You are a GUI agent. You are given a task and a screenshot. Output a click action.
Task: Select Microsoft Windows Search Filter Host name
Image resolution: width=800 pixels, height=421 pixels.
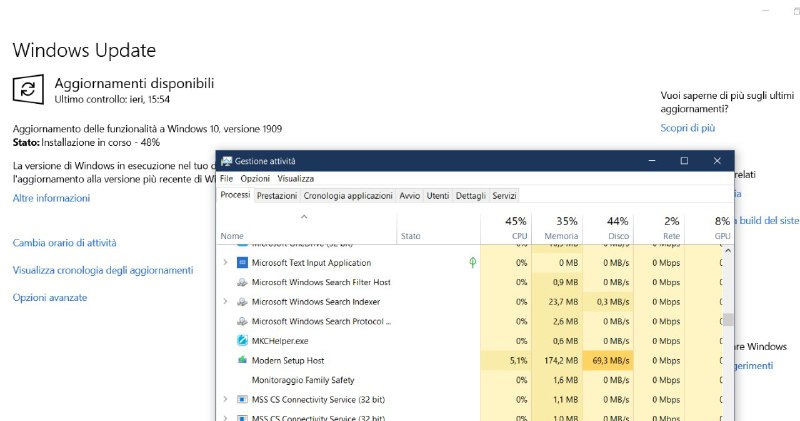click(x=321, y=282)
